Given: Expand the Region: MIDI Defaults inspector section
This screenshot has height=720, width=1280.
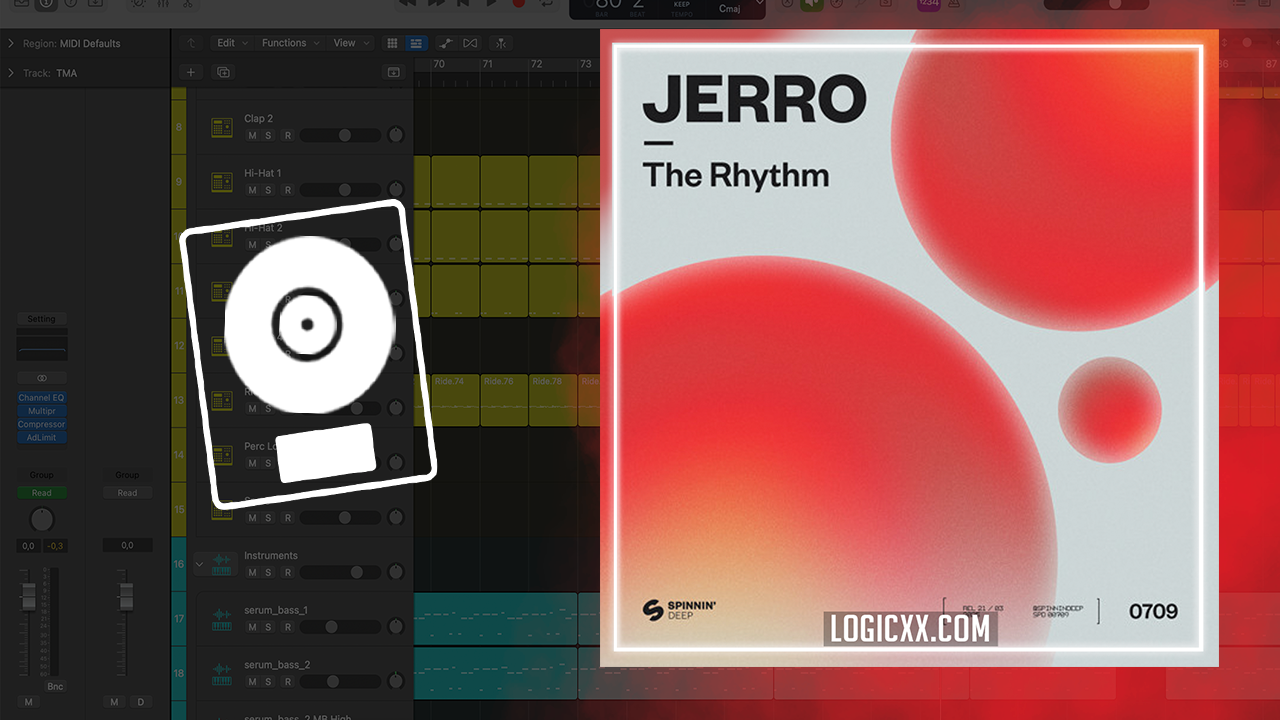Looking at the screenshot, I should [x=11, y=43].
